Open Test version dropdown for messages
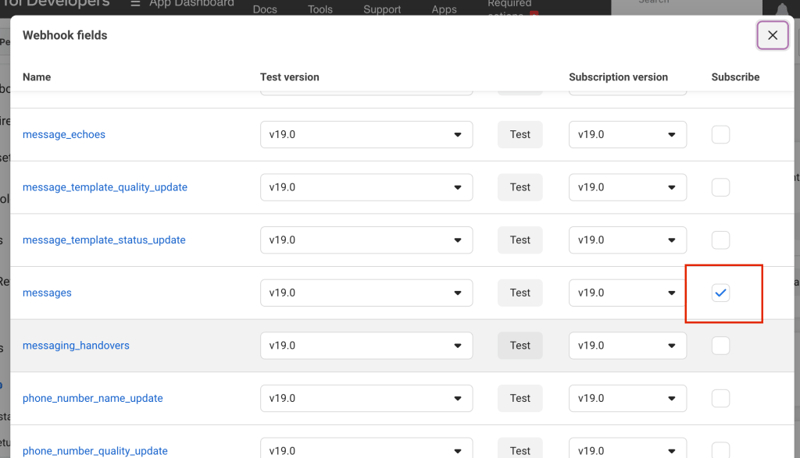 (366, 293)
